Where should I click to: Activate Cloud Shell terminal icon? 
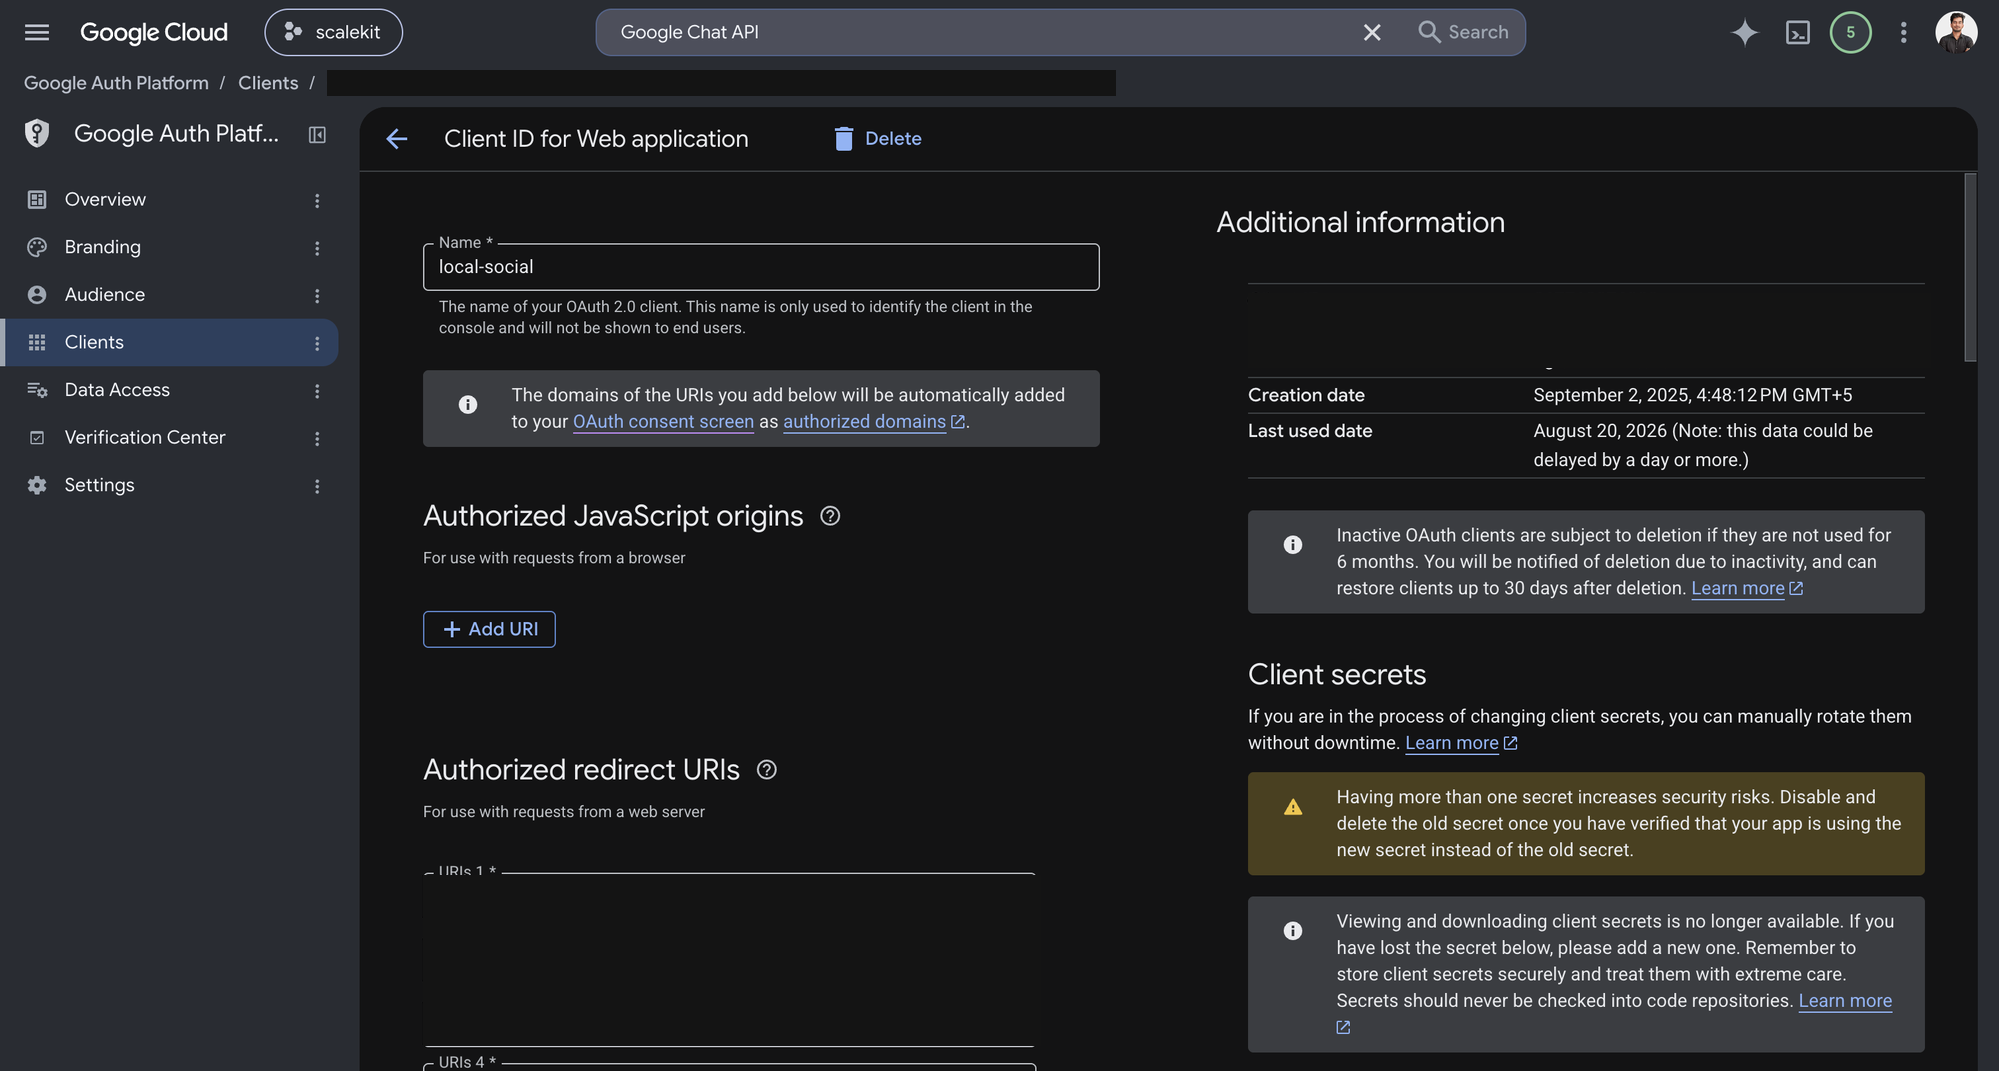[x=1798, y=32]
